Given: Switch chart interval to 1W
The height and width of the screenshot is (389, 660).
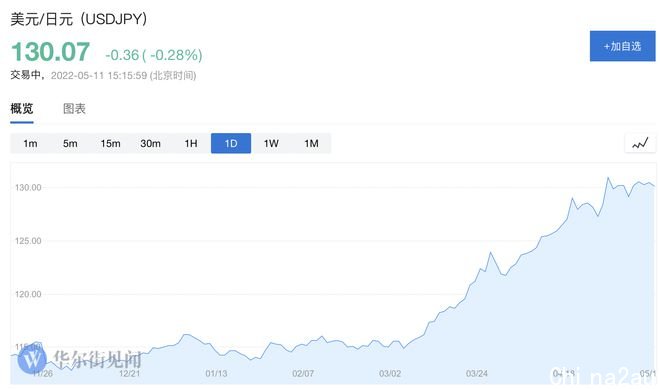Looking at the screenshot, I should [271, 143].
